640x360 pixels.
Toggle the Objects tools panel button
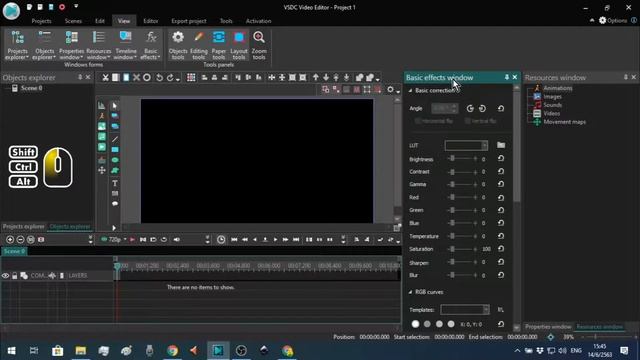pos(178,45)
